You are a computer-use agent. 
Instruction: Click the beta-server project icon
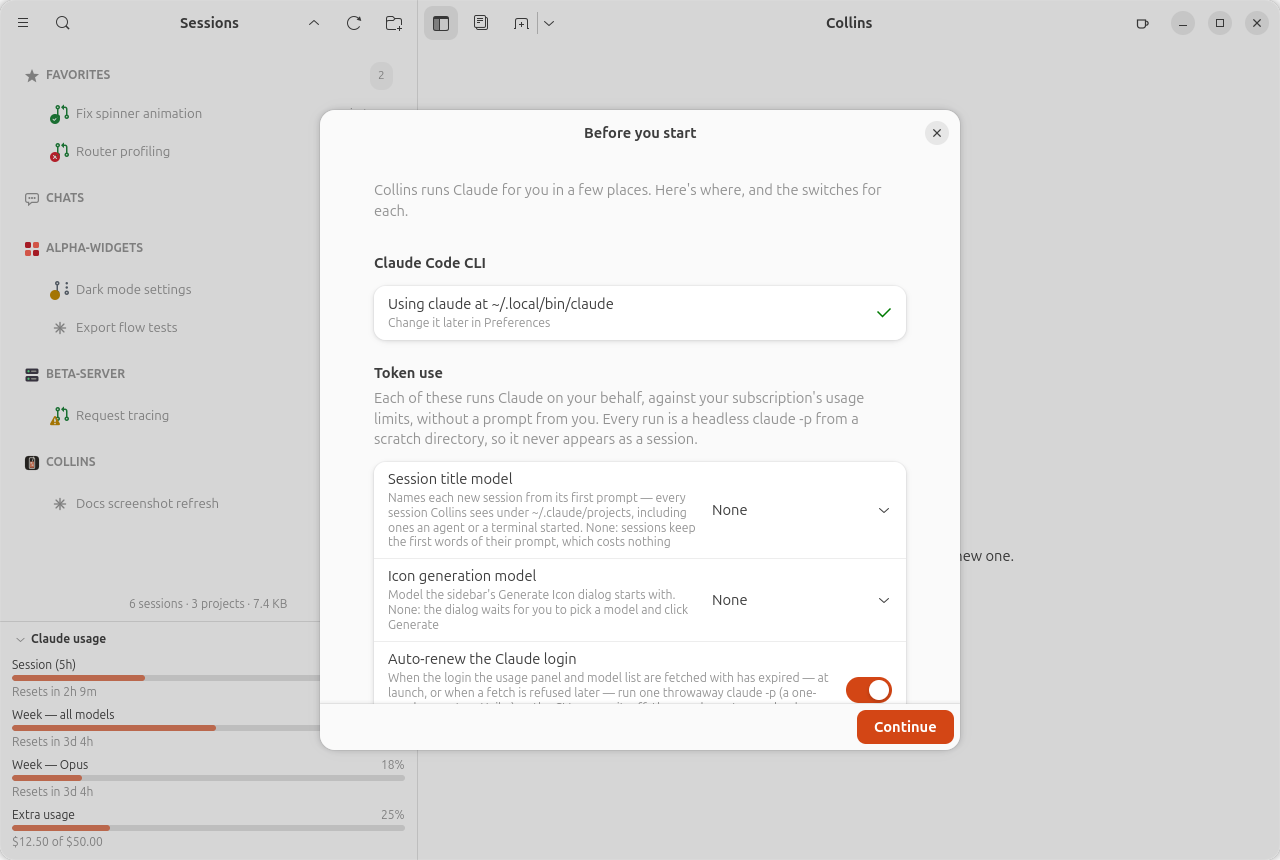(32, 374)
